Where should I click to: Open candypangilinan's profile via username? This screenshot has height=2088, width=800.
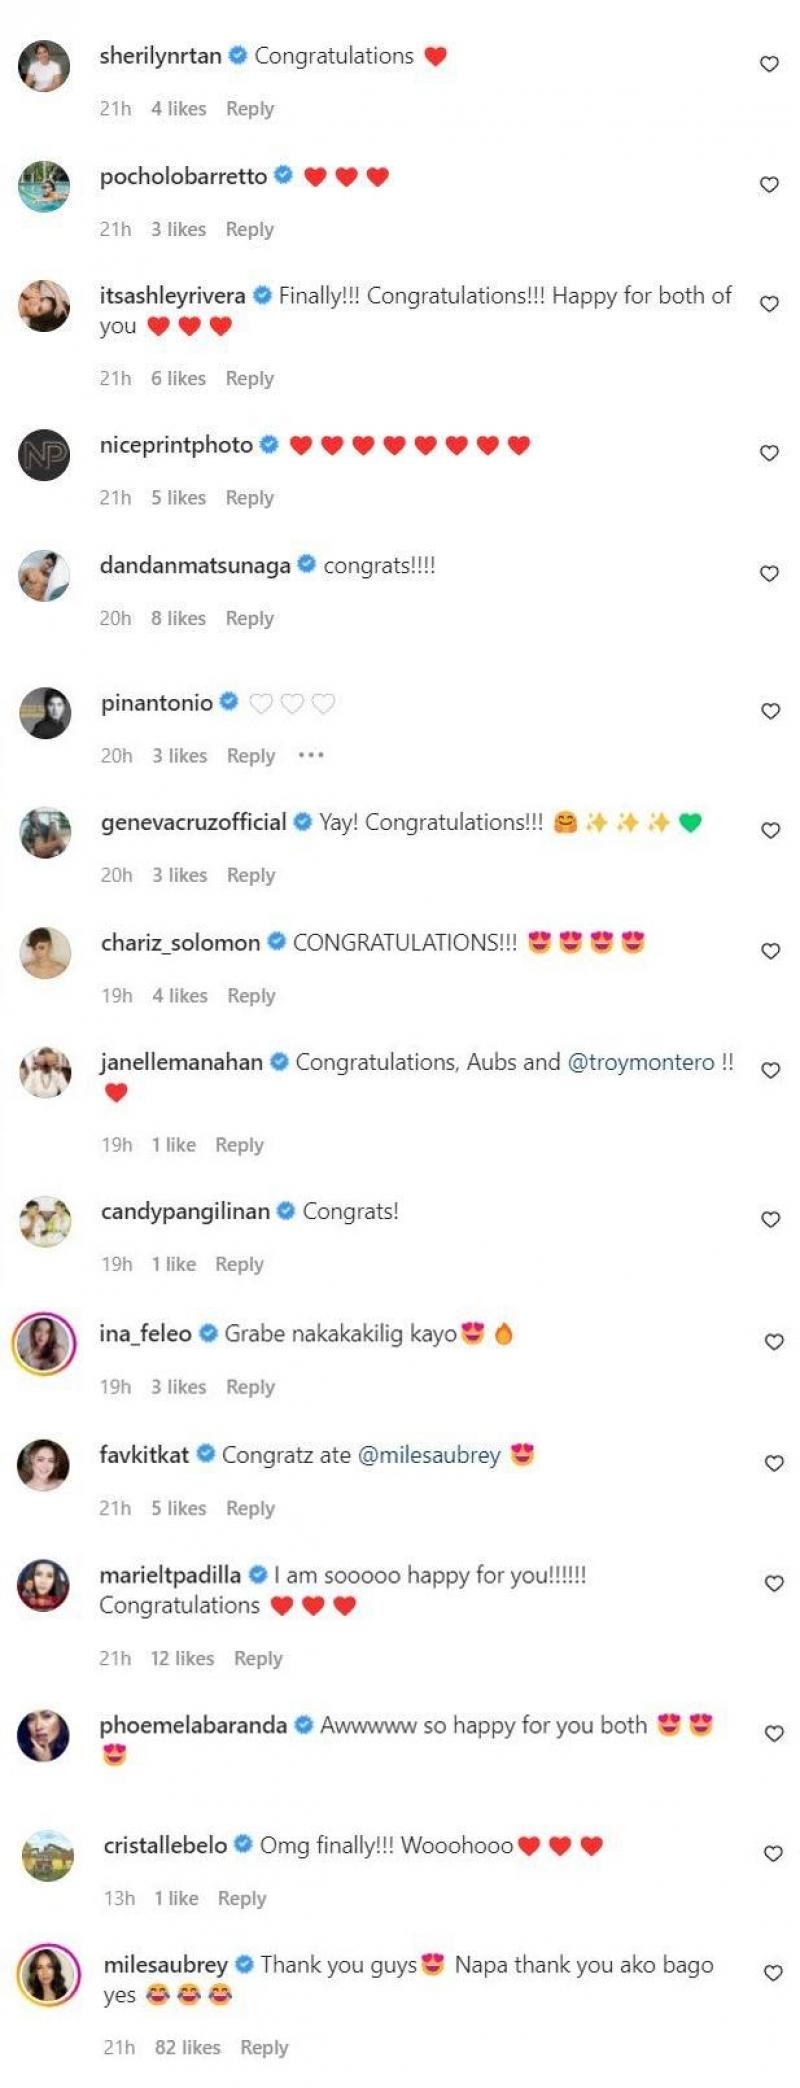185,1211
